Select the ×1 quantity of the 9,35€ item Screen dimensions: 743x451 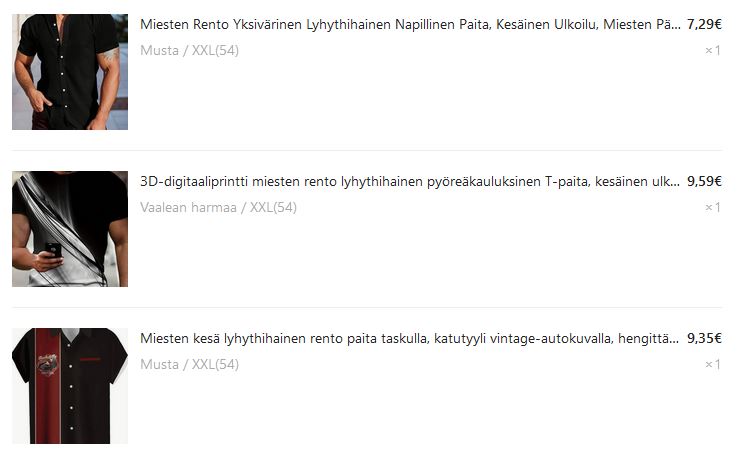(x=713, y=364)
